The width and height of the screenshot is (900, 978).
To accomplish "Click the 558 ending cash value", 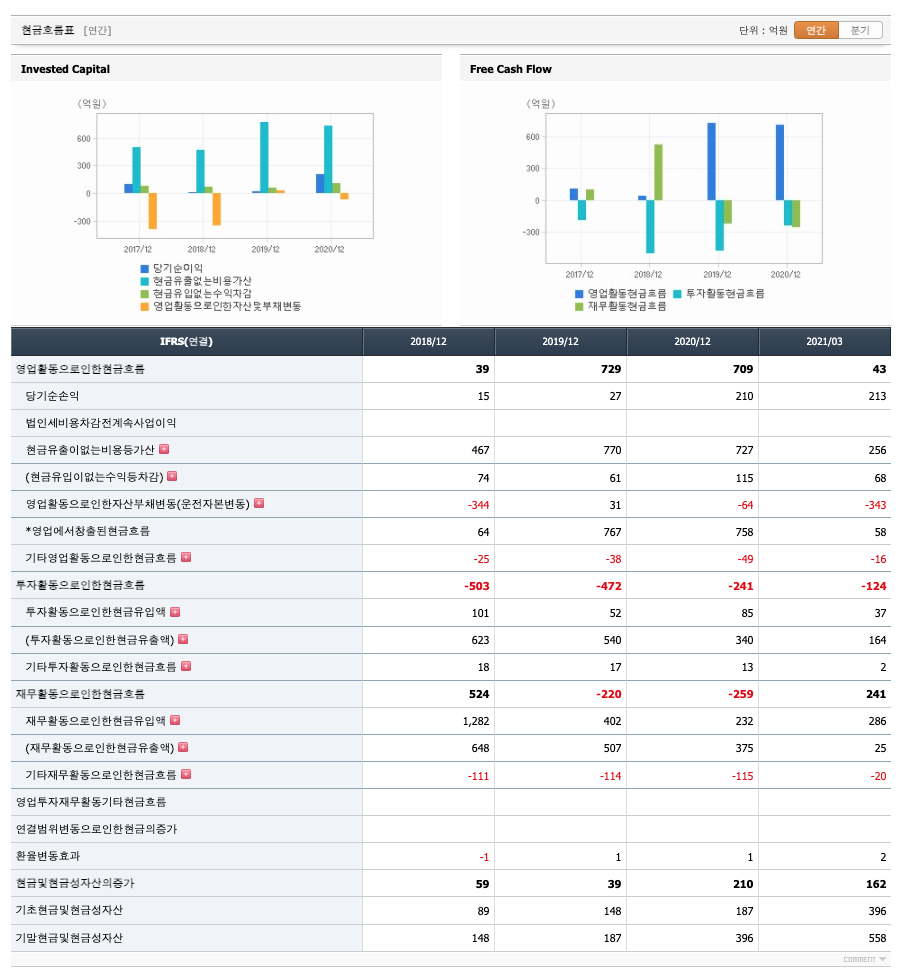I will click(x=877, y=938).
